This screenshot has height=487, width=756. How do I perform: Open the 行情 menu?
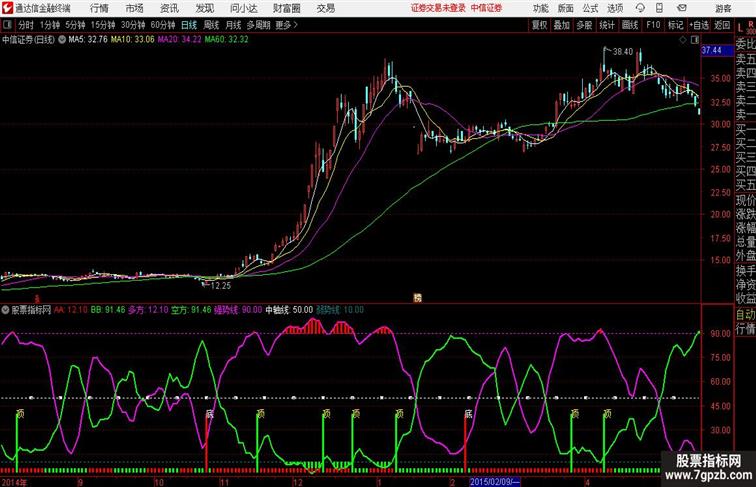[x=99, y=8]
